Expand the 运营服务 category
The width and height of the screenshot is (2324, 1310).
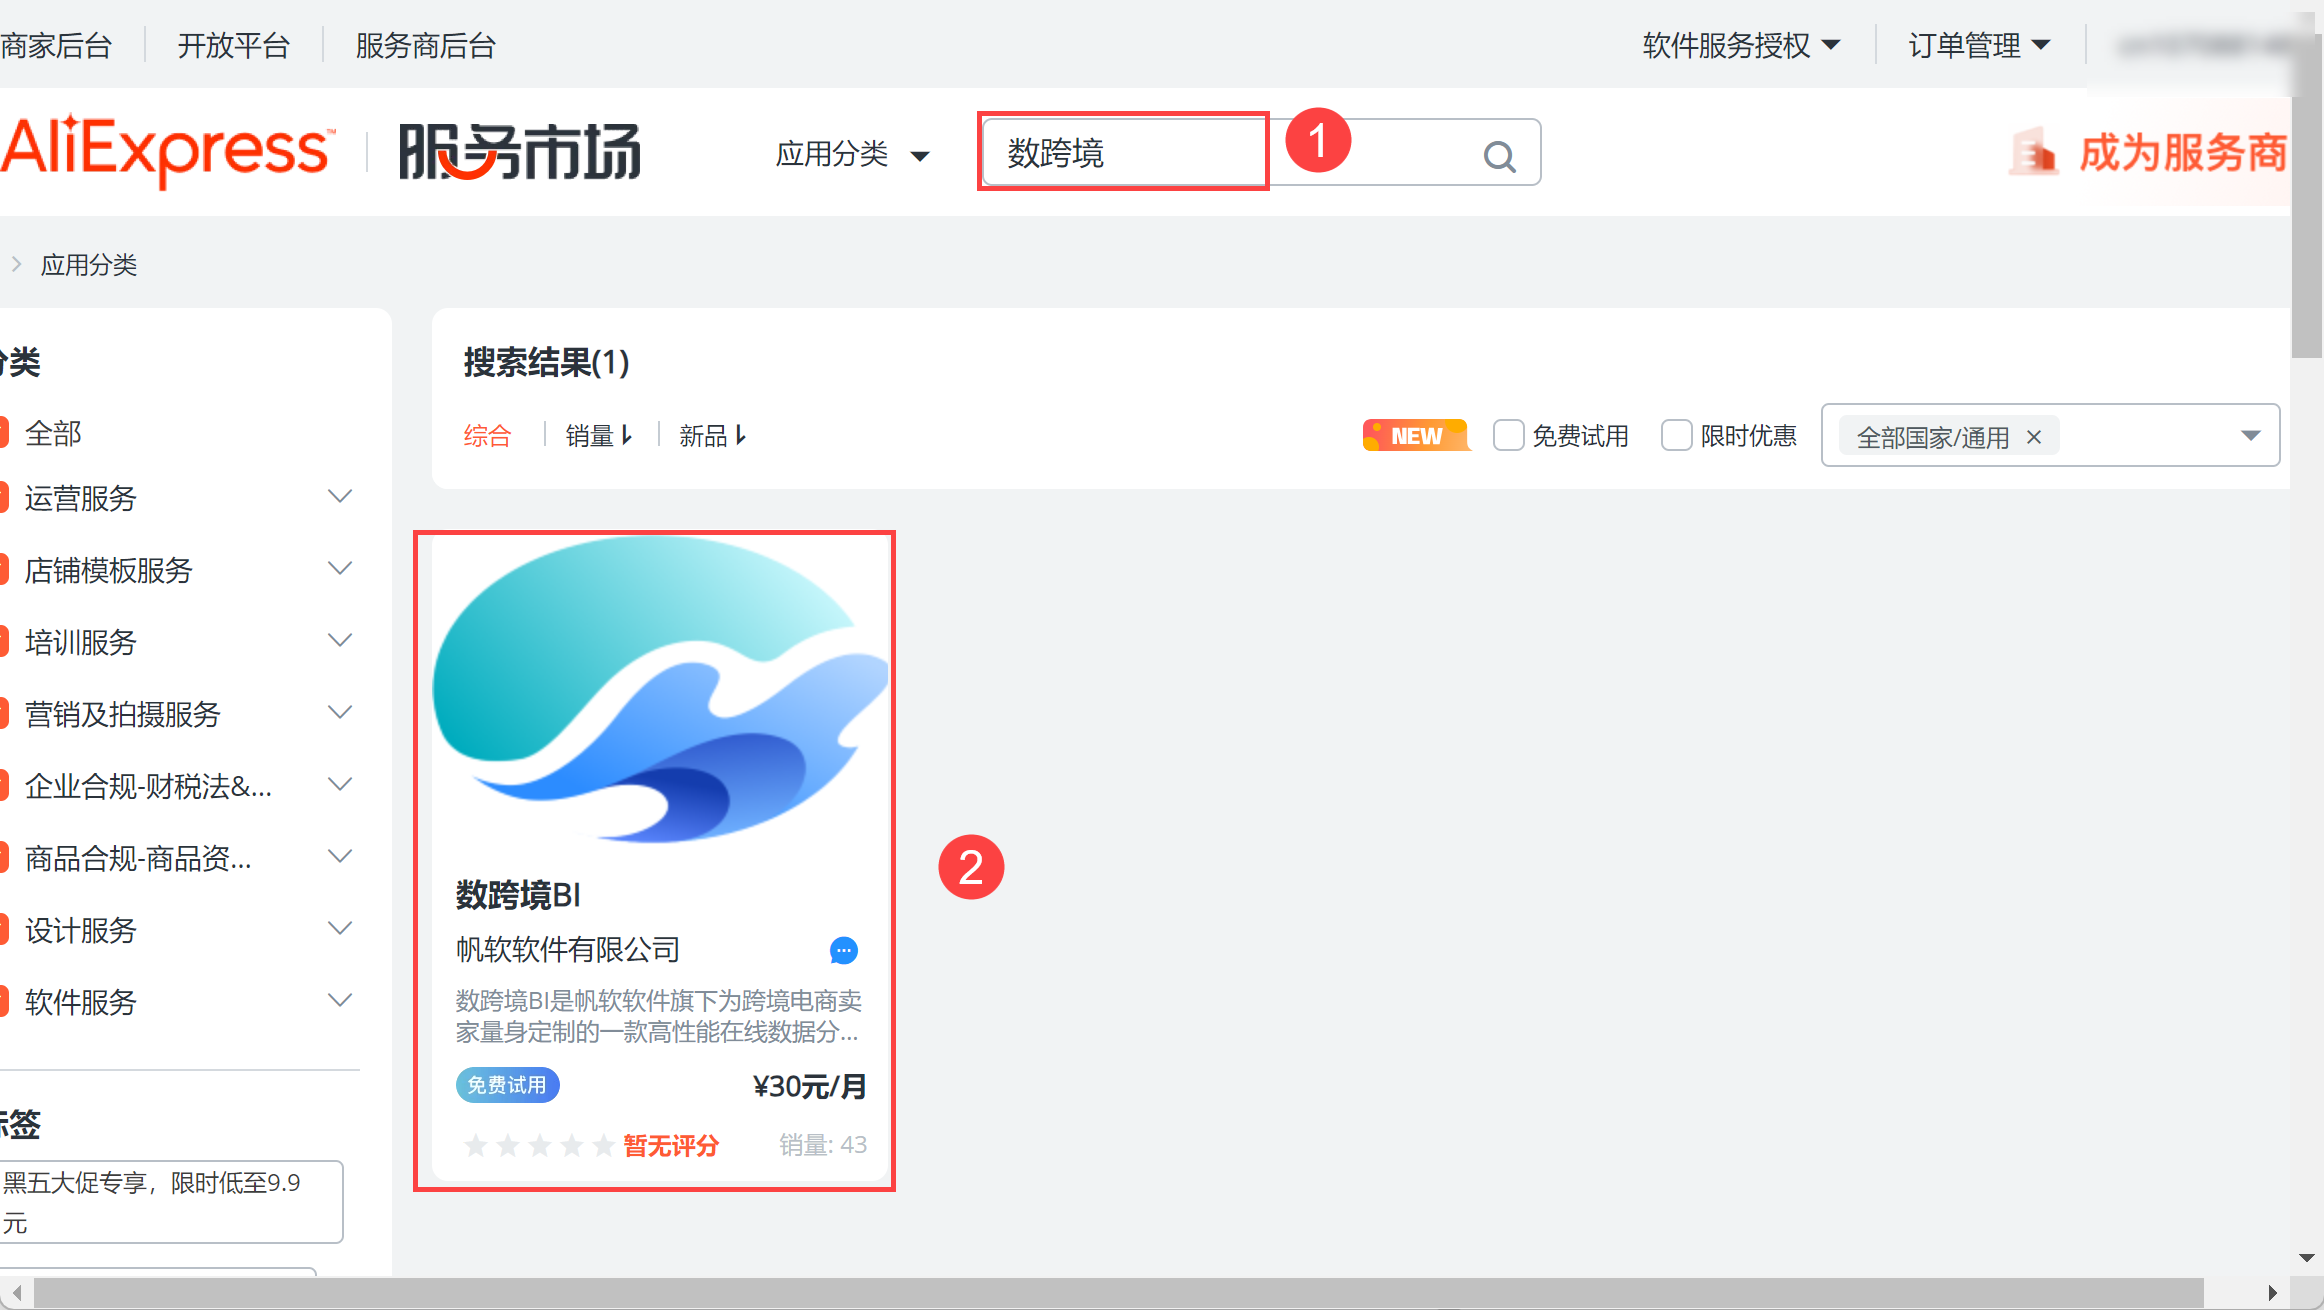[x=340, y=497]
